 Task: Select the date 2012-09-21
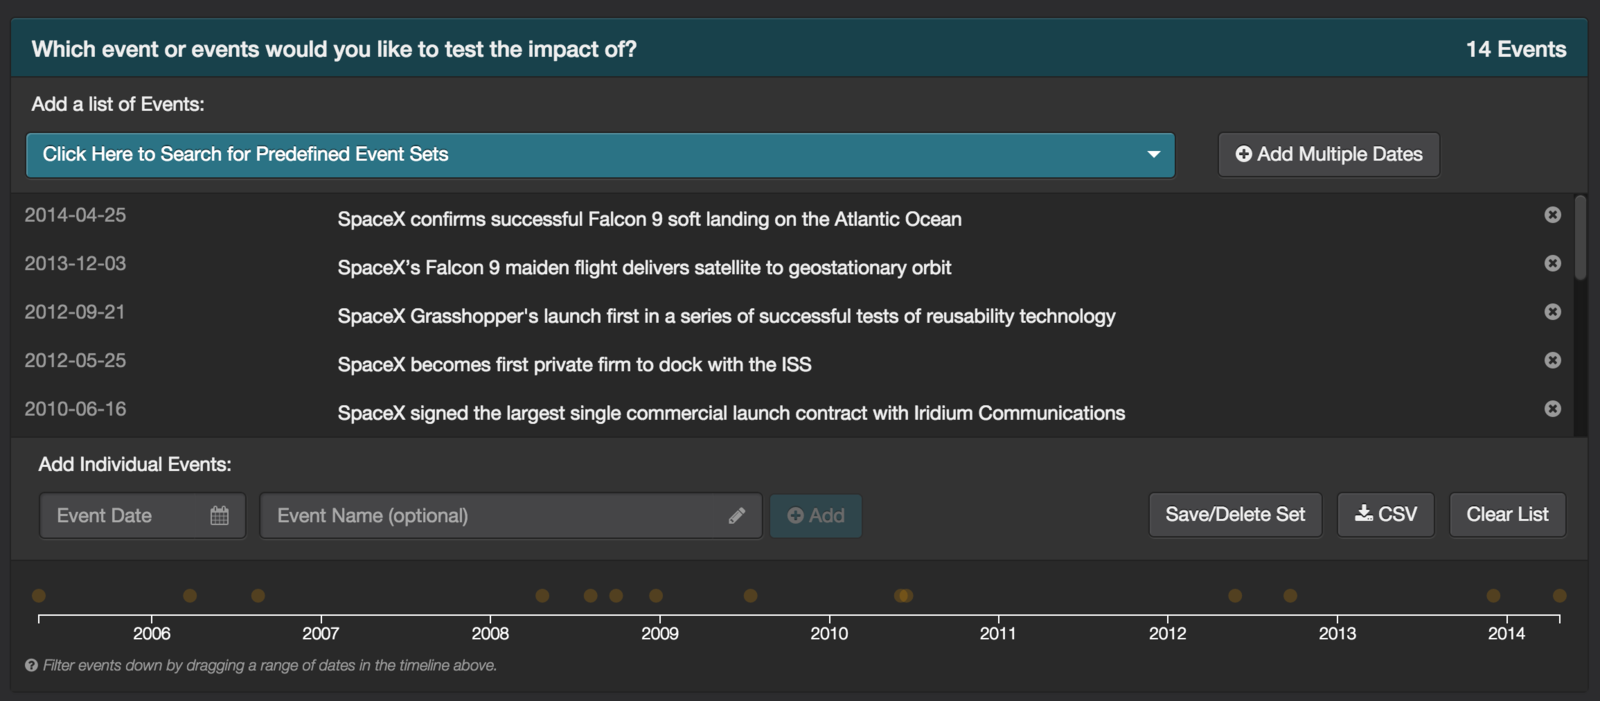pos(75,312)
